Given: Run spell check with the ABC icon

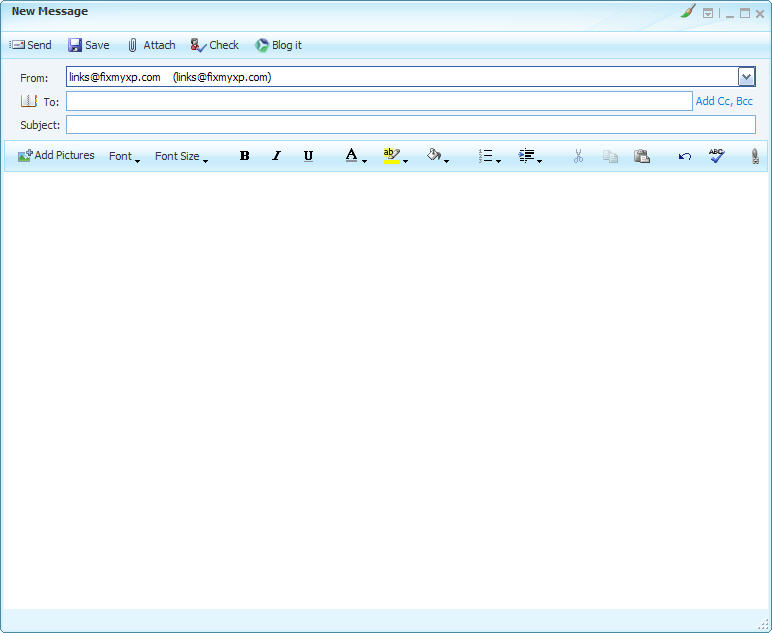Looking at the screenshot, I should [x=716, y=156].
